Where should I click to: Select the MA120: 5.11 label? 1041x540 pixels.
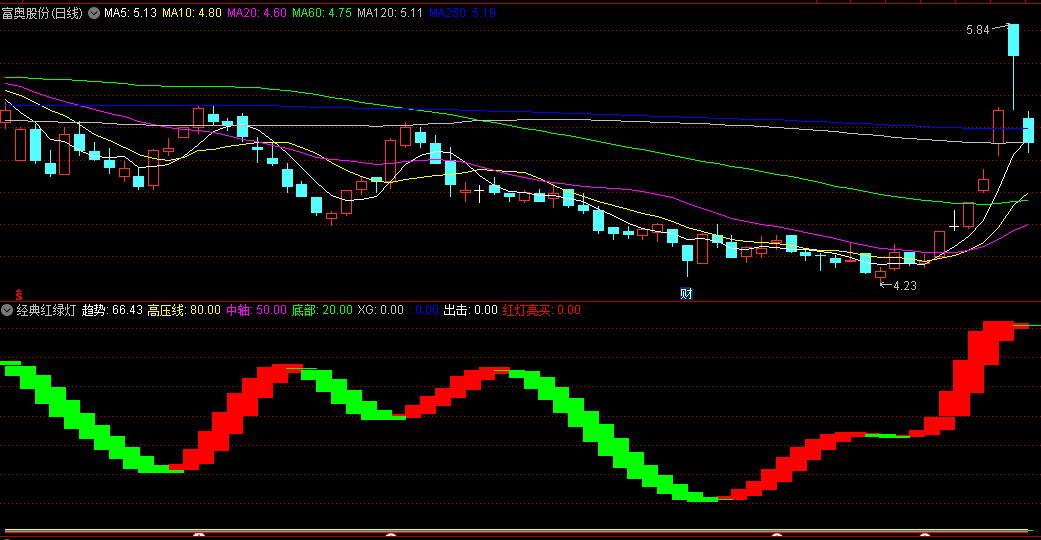(x=390, y=13)
